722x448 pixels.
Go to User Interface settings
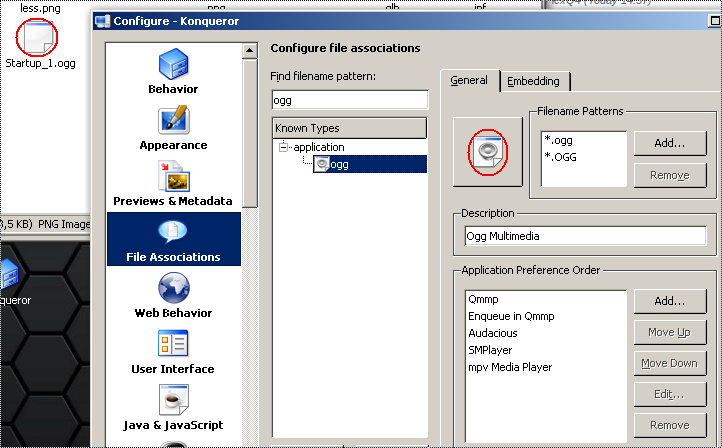click(173, 352)
